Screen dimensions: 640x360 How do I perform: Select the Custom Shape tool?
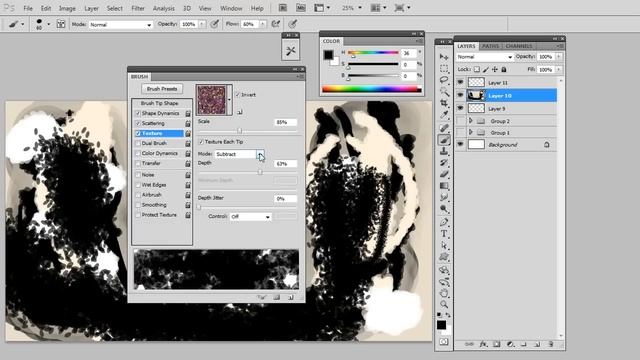coord(444,257)
